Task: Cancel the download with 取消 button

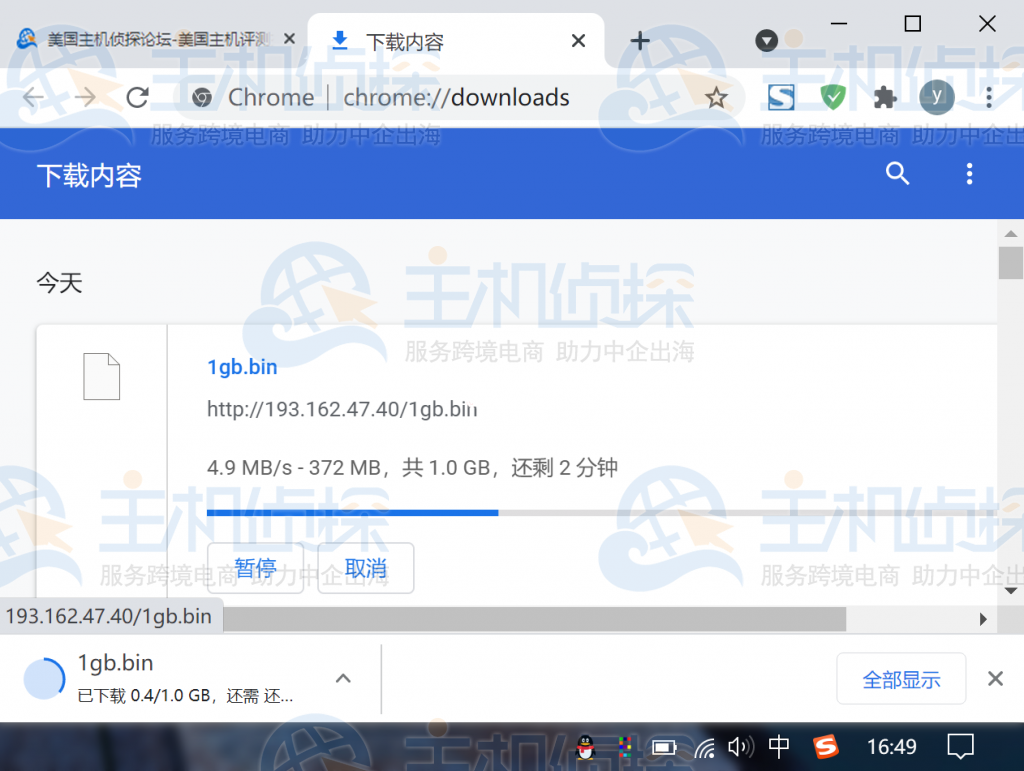Action: click(366, 568)
